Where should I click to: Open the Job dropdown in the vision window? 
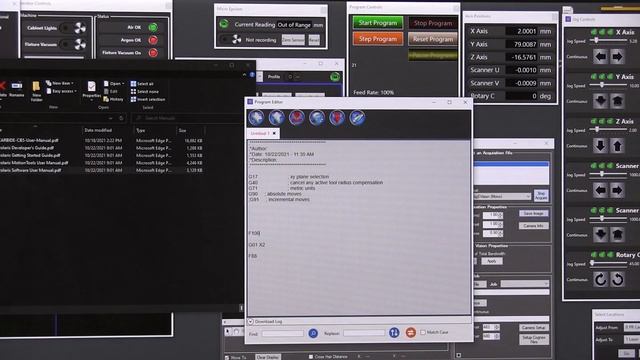tap(524, 284)
